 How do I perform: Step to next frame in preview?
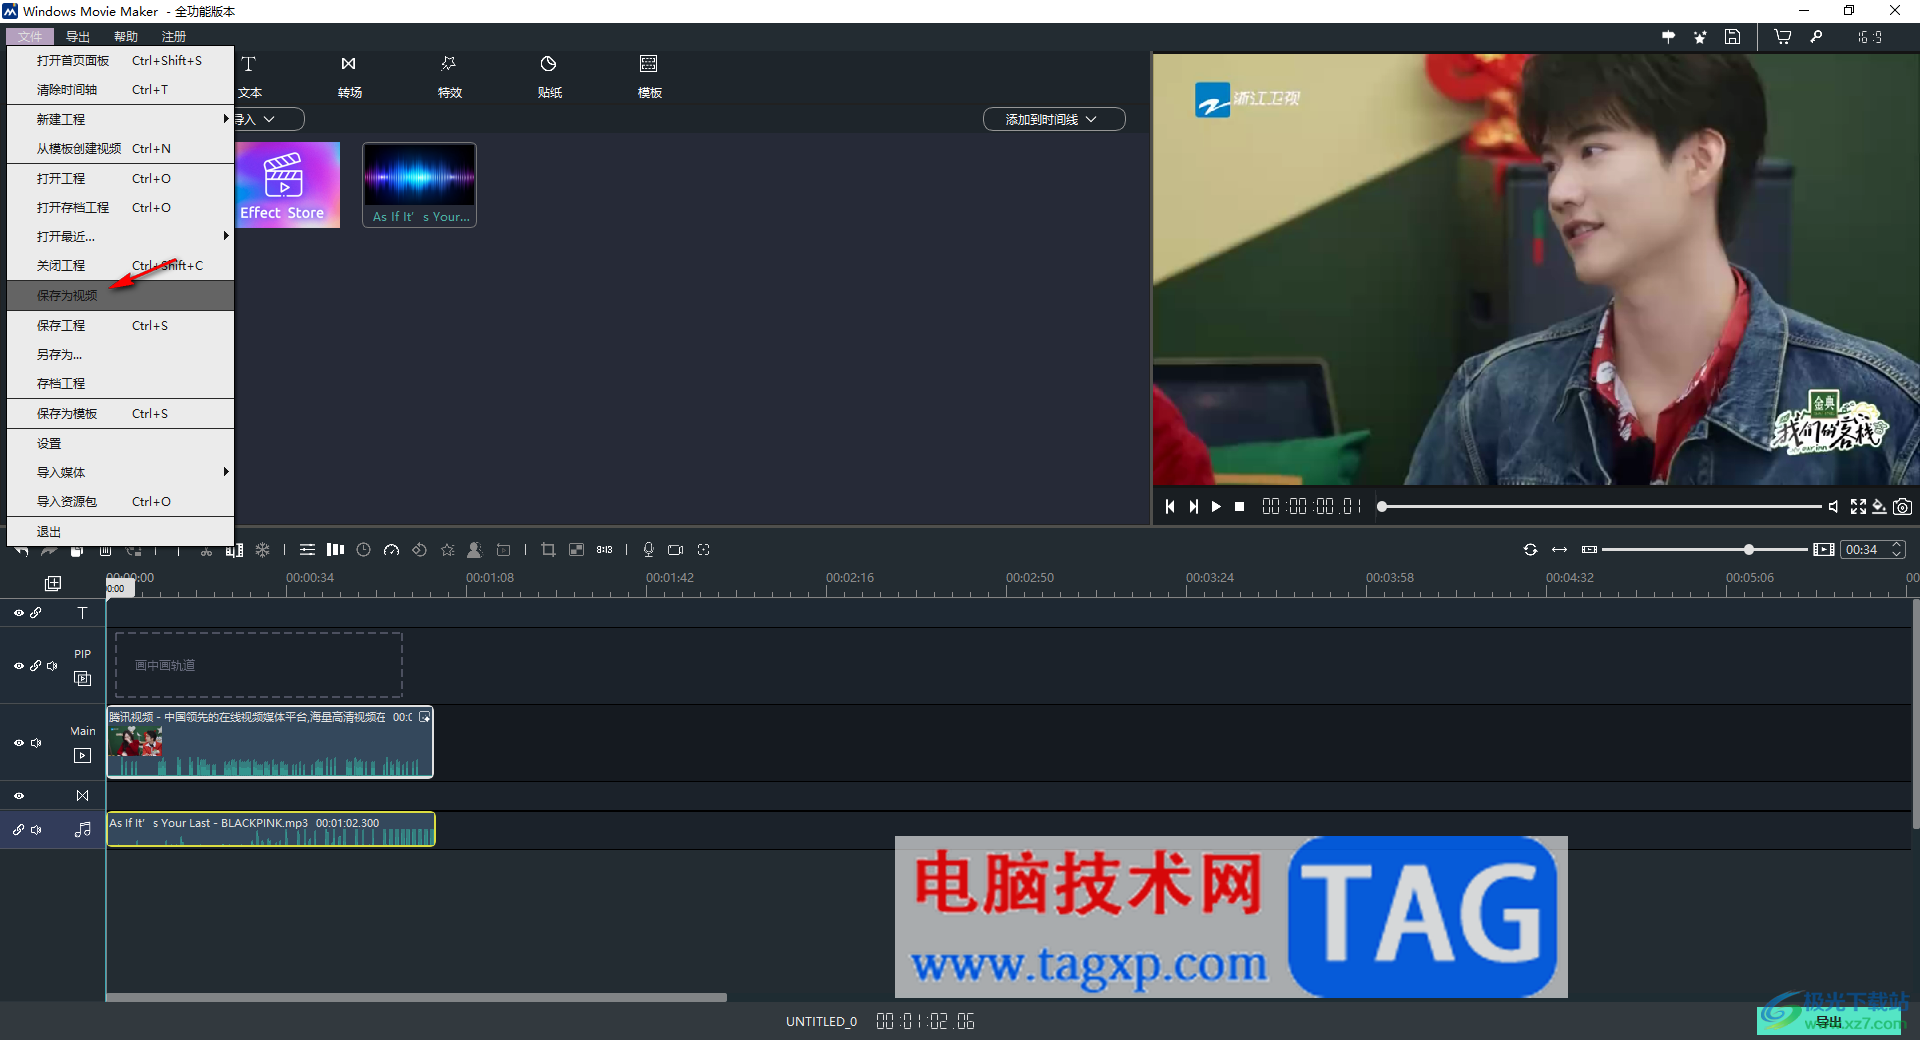click(1193, 507)
